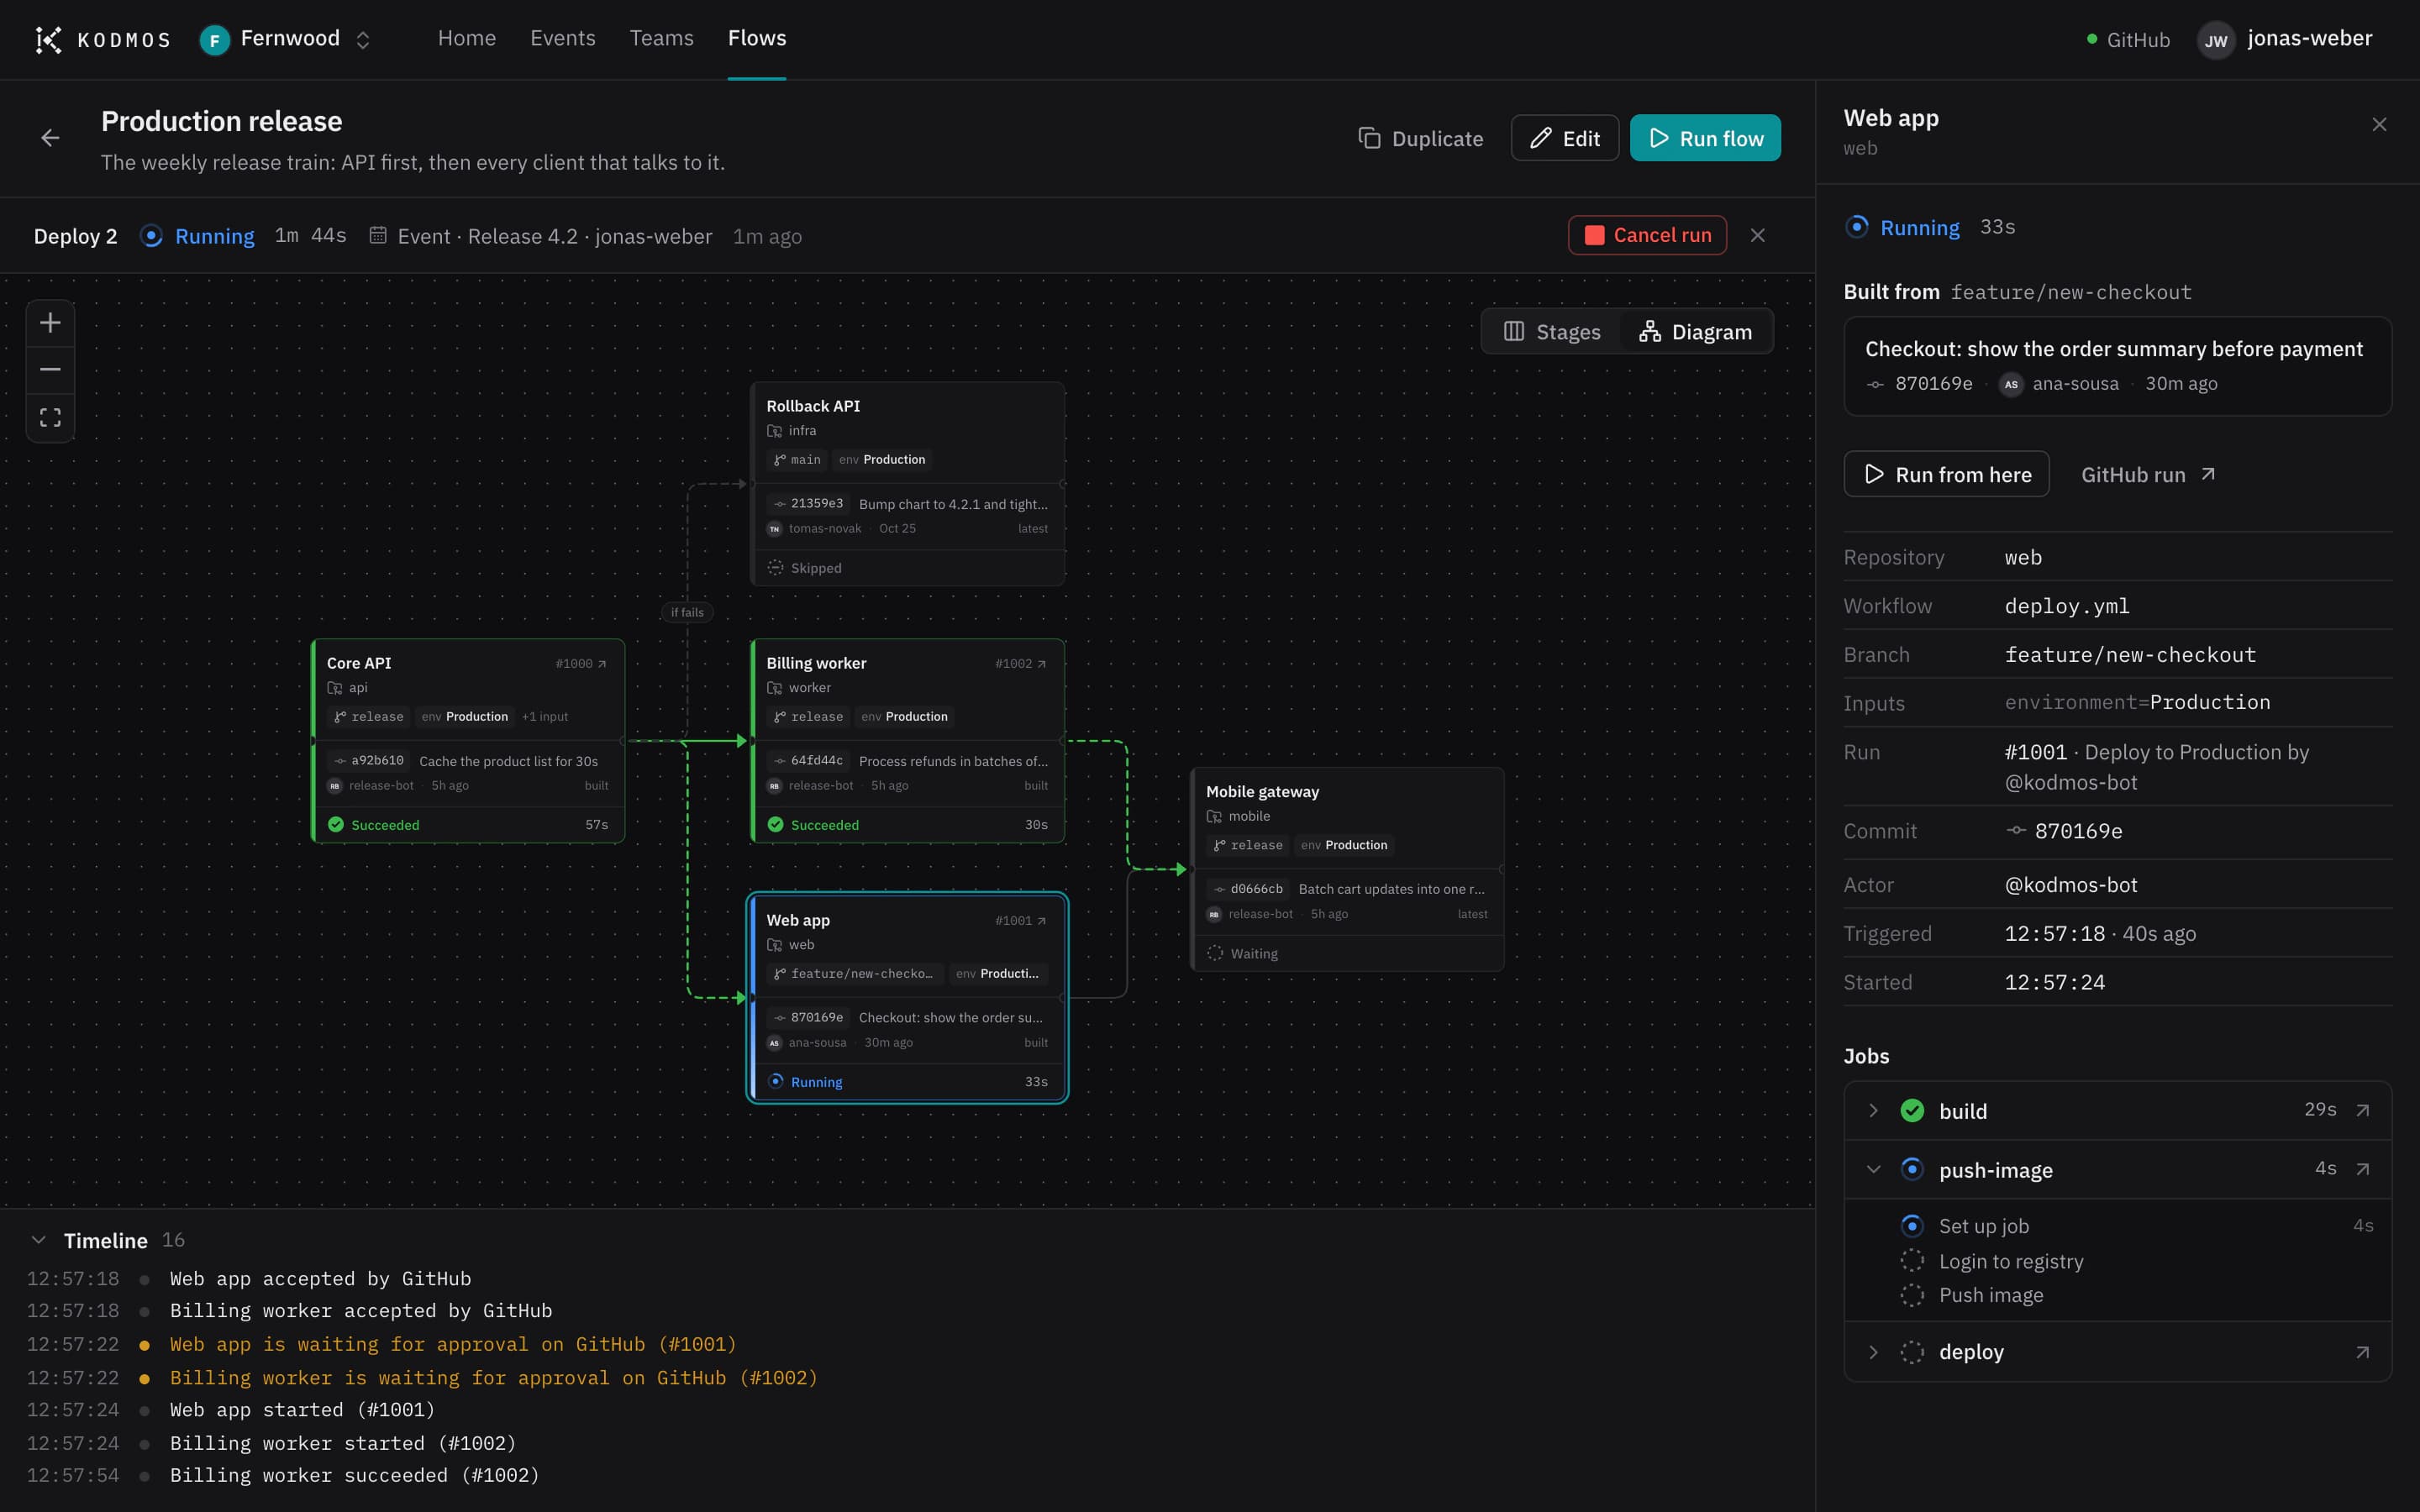Open the Teams tab

pyautogui.click(x=661, y=38)
